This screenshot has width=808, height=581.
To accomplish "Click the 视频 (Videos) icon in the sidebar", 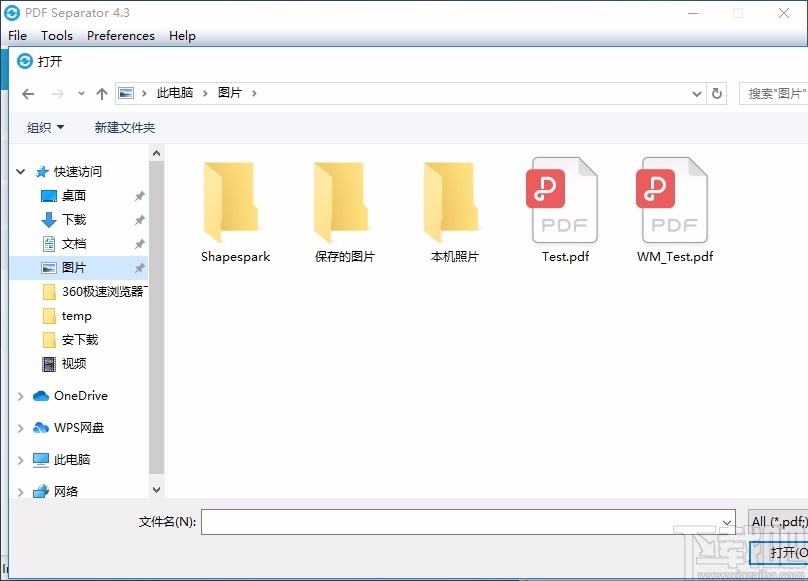I will pyautogui.click(x=47, y=363).
